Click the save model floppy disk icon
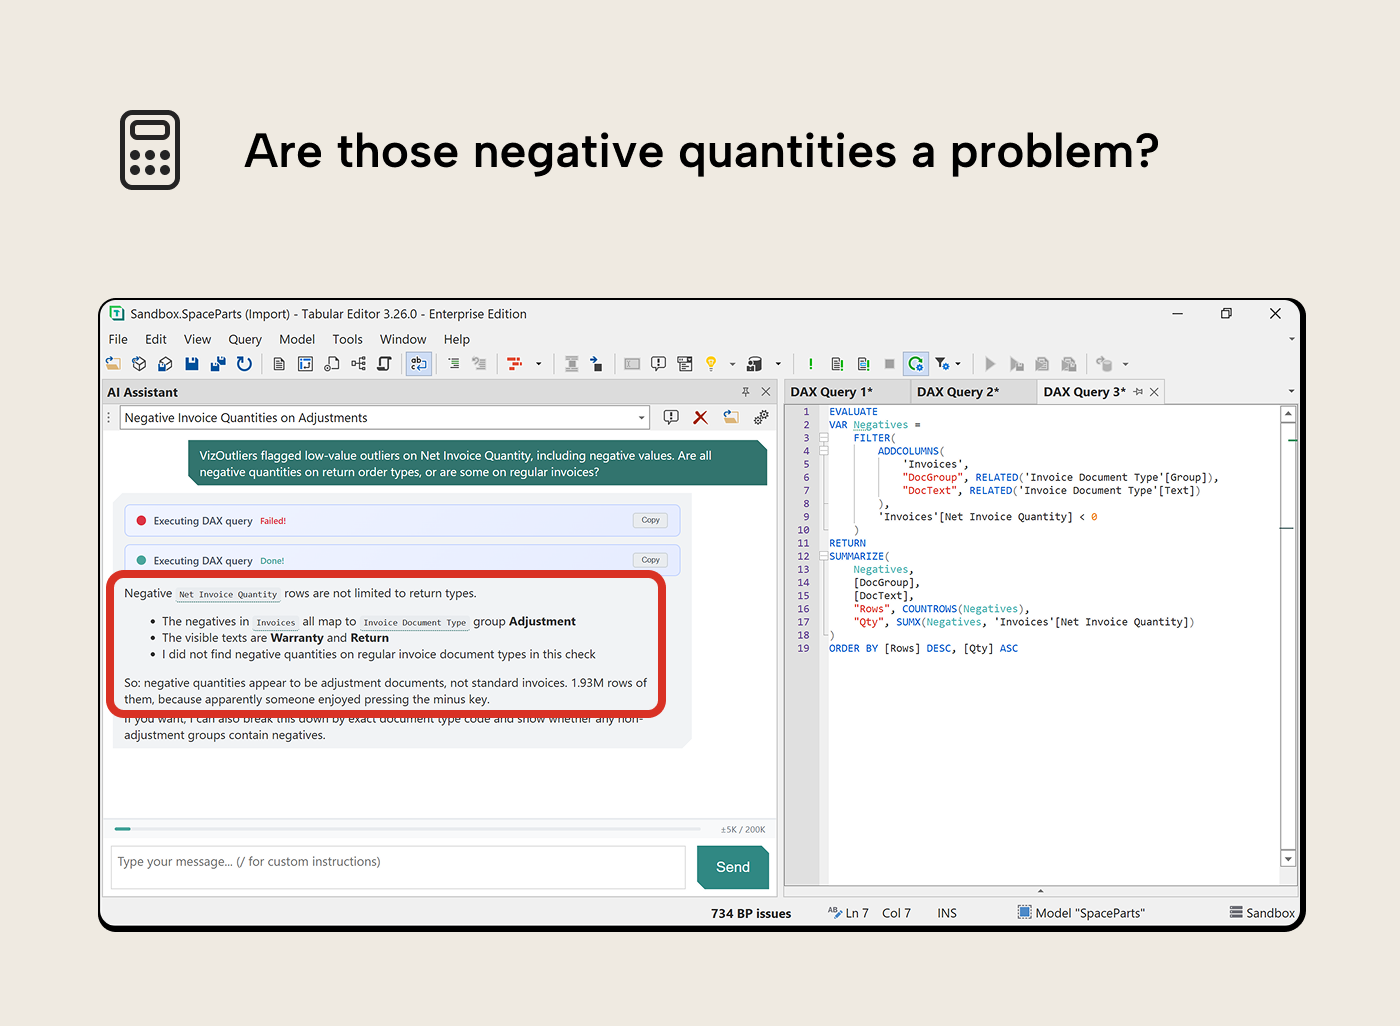Screen dimensions: 1400x1026 (x=192, y=364)
